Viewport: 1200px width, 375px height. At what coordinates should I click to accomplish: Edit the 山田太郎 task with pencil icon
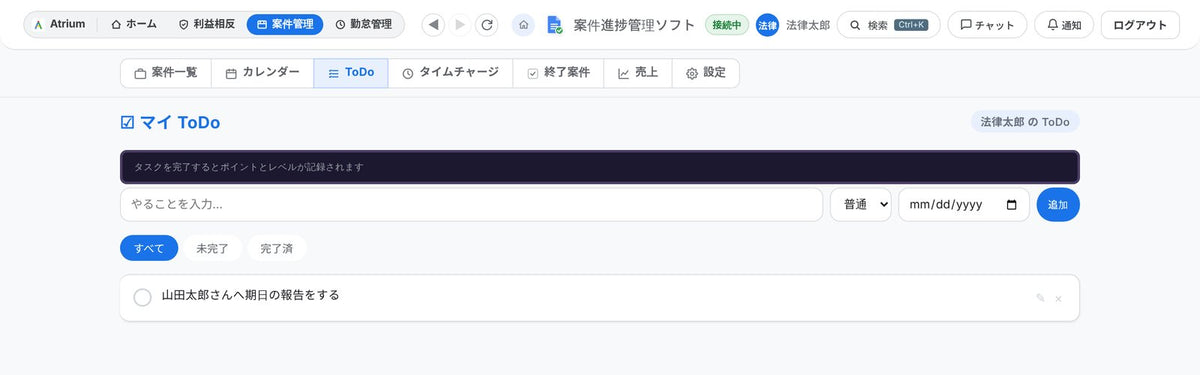[1041, 298]
